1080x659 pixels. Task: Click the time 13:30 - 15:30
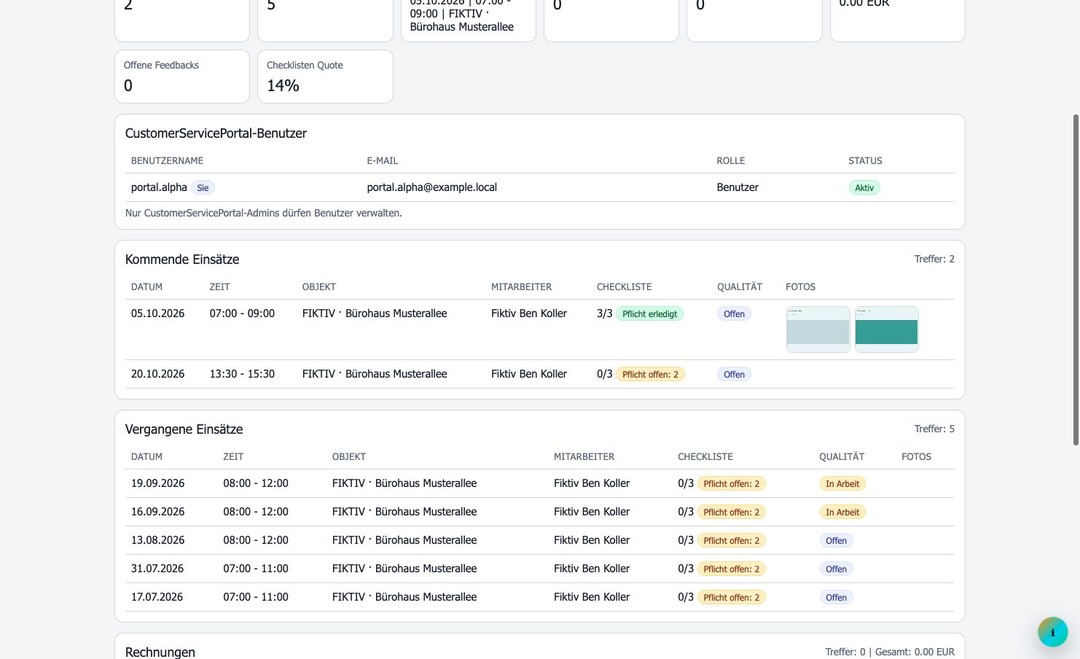point(242,374)
